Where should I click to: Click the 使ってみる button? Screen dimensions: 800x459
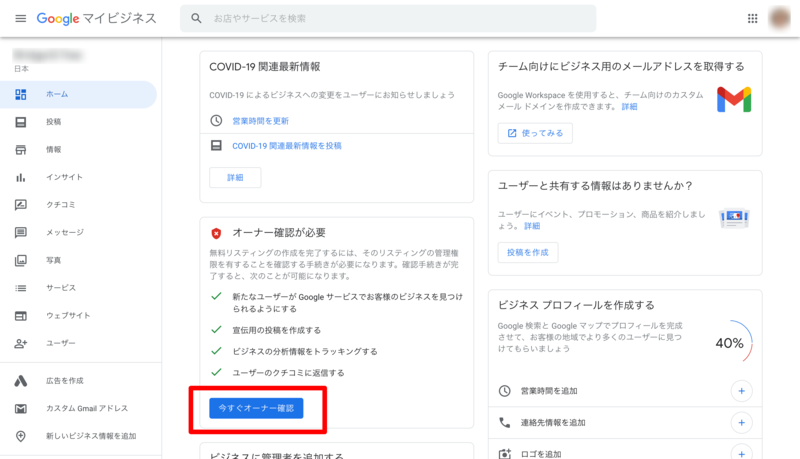pyautogui.click(x=535, y=133)
